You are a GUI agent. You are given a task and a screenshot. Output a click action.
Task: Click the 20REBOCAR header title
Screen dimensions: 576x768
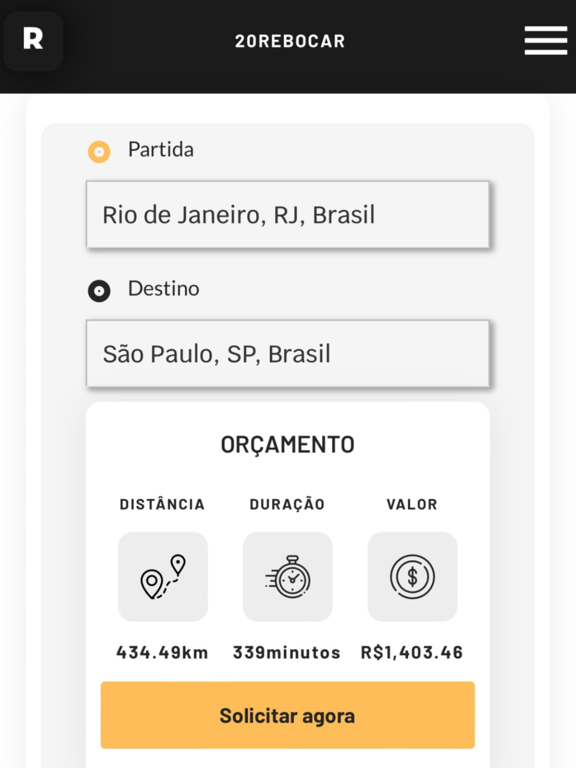point(290,41)
